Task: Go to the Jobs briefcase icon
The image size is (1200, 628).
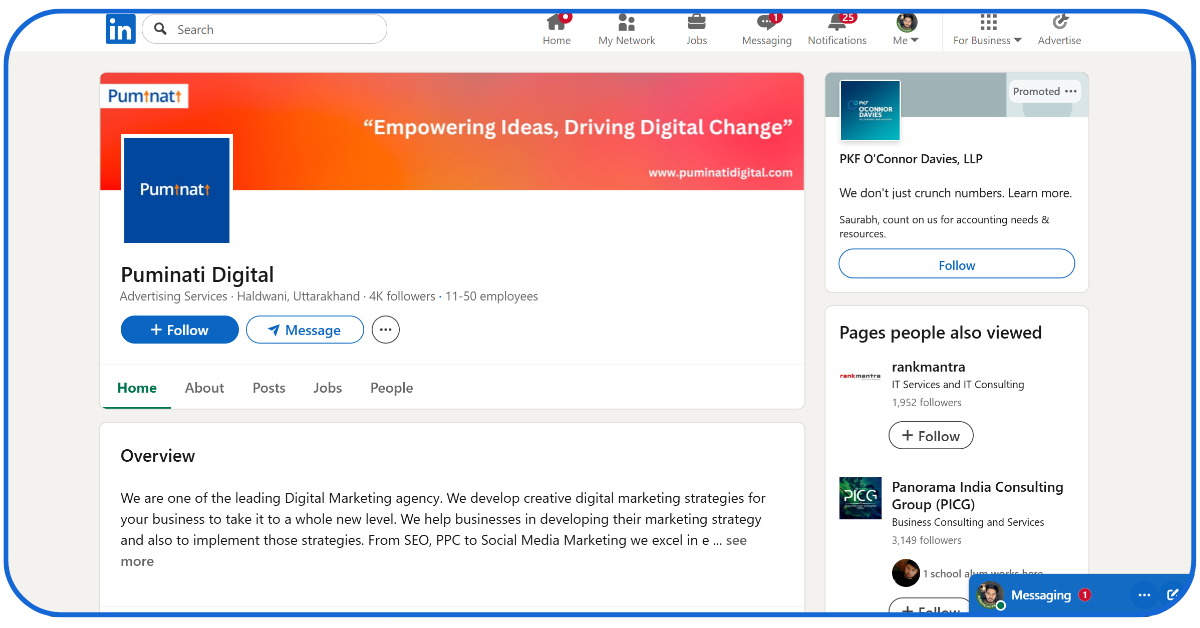Action: (x=697, y=30)
